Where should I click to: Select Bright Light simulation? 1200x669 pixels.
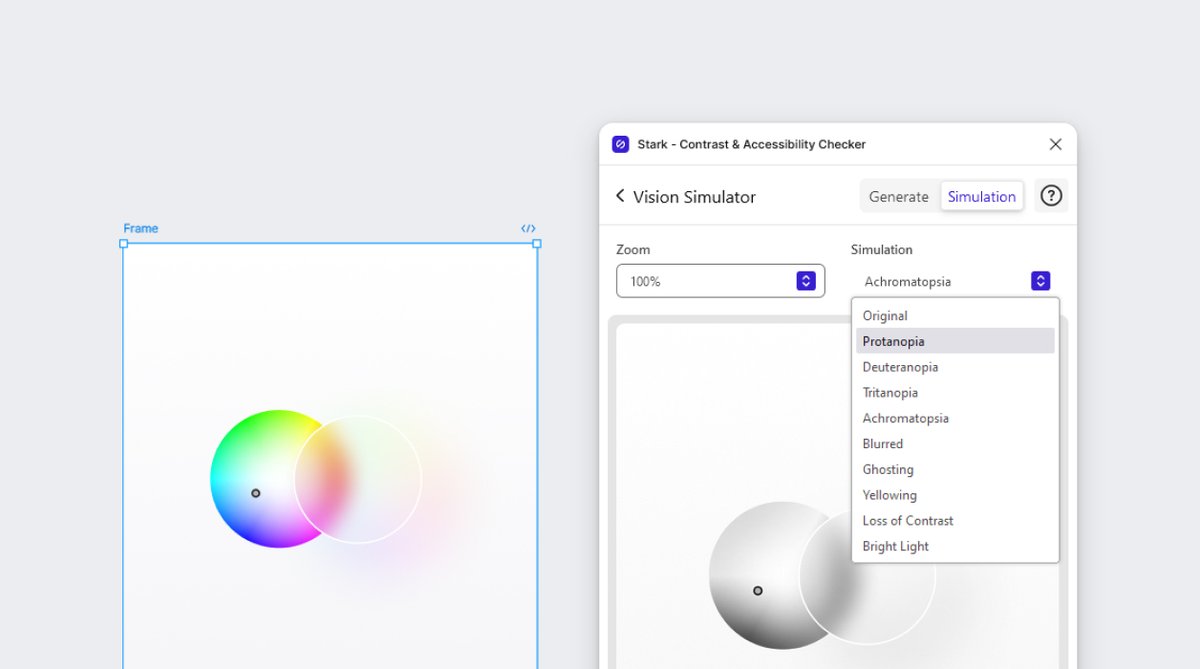point(955,546)
